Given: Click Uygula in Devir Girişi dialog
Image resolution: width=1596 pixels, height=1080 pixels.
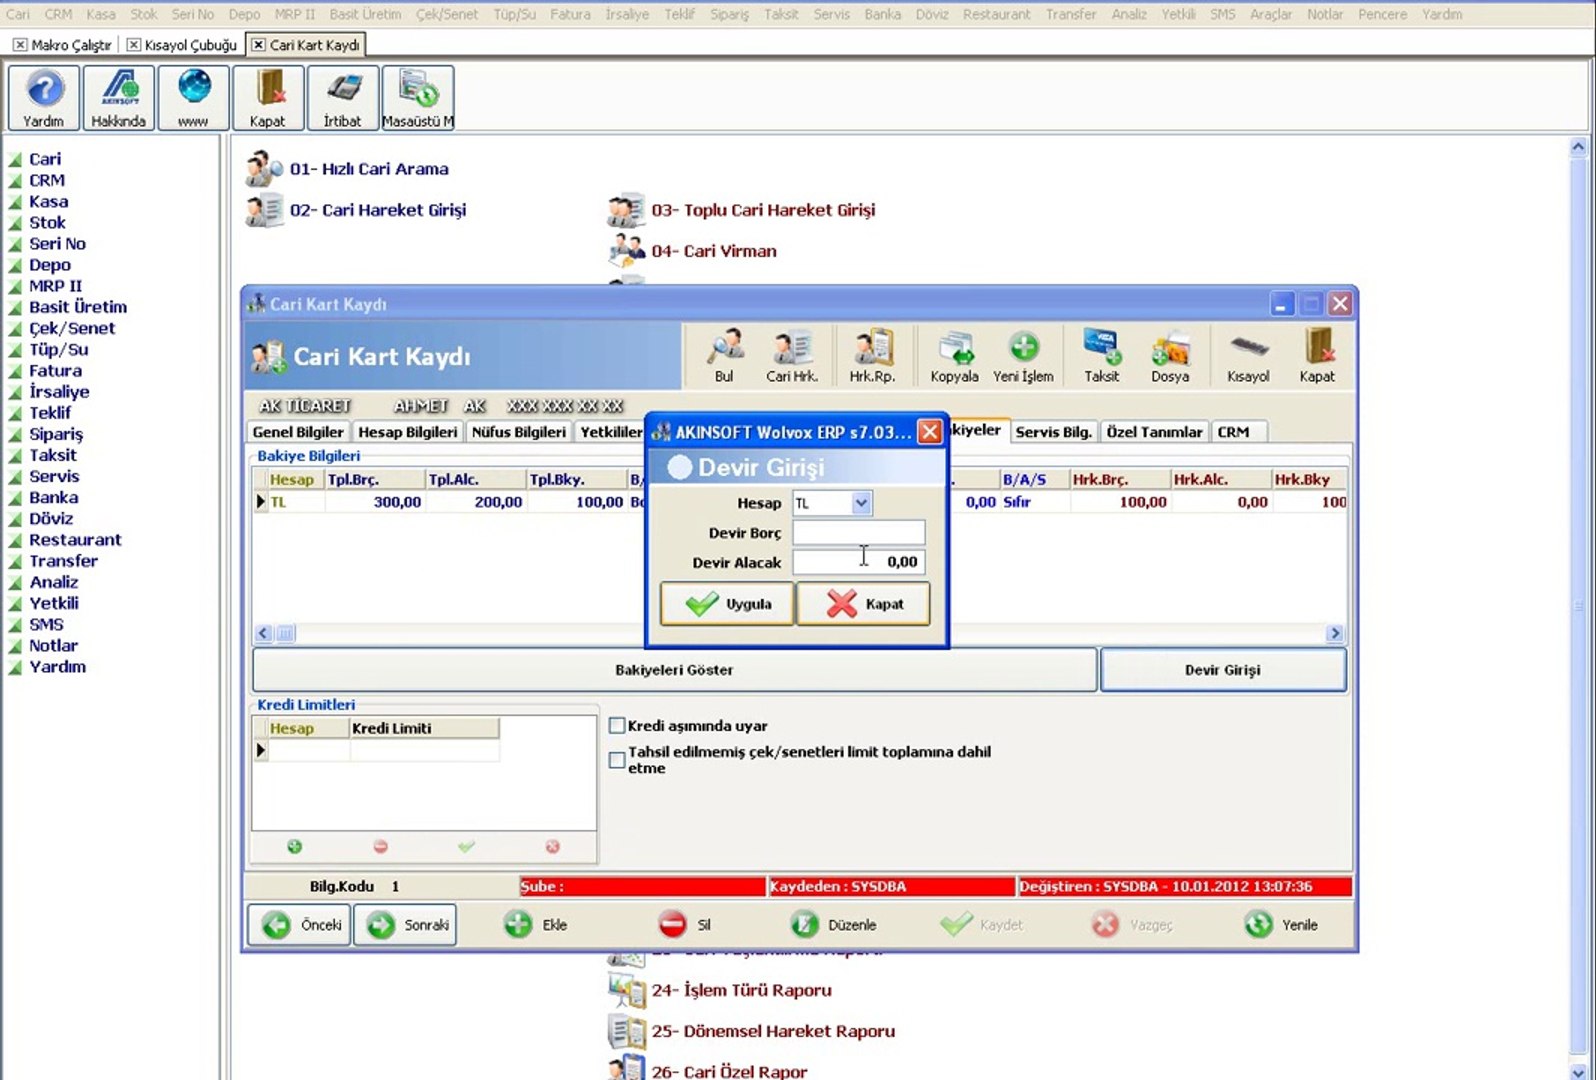Looking at the screenshot, I should click(727, 604).
